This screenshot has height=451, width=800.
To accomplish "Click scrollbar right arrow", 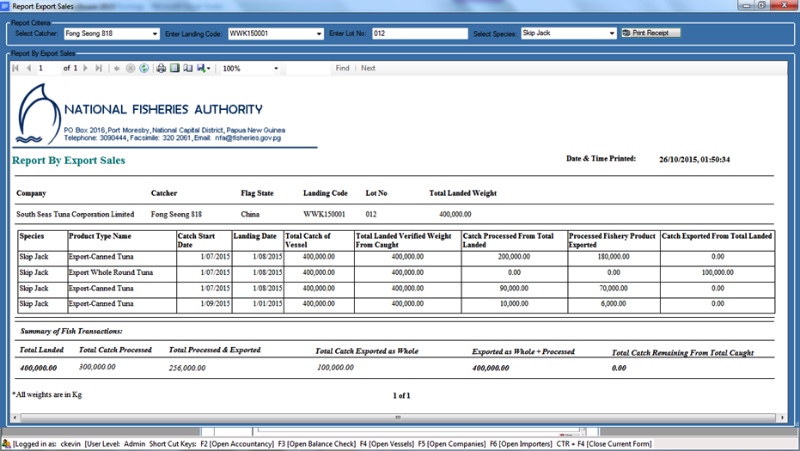I will pos(782,417).
